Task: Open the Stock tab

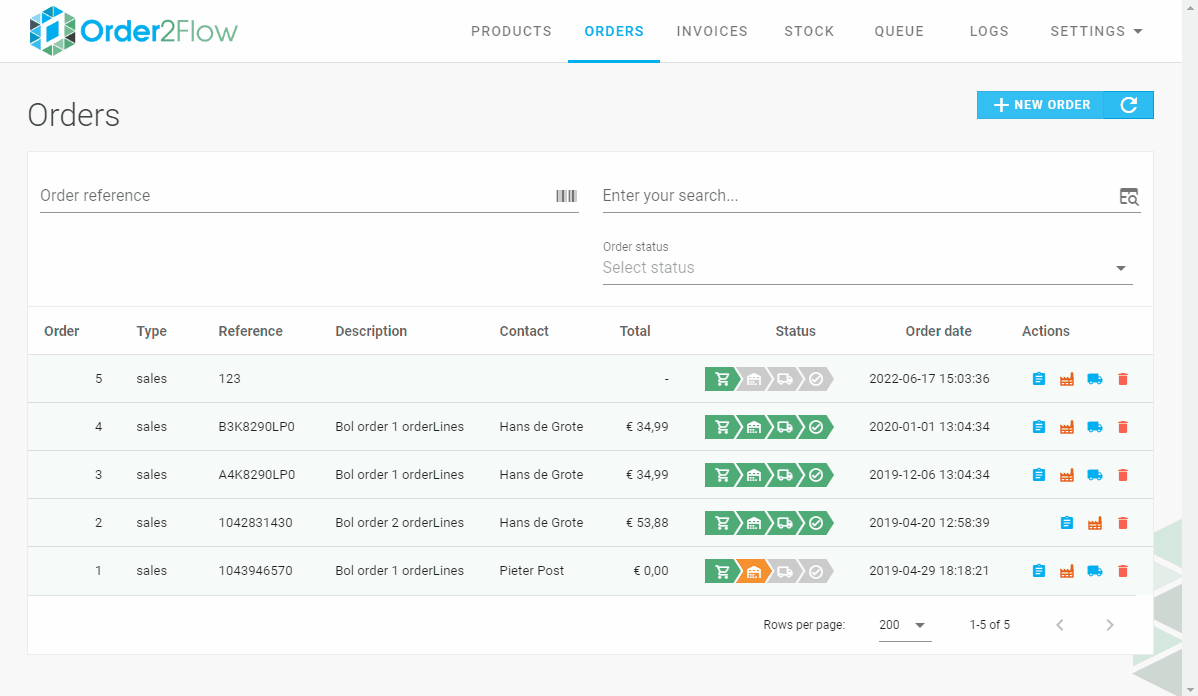Action: click(809, 31)
